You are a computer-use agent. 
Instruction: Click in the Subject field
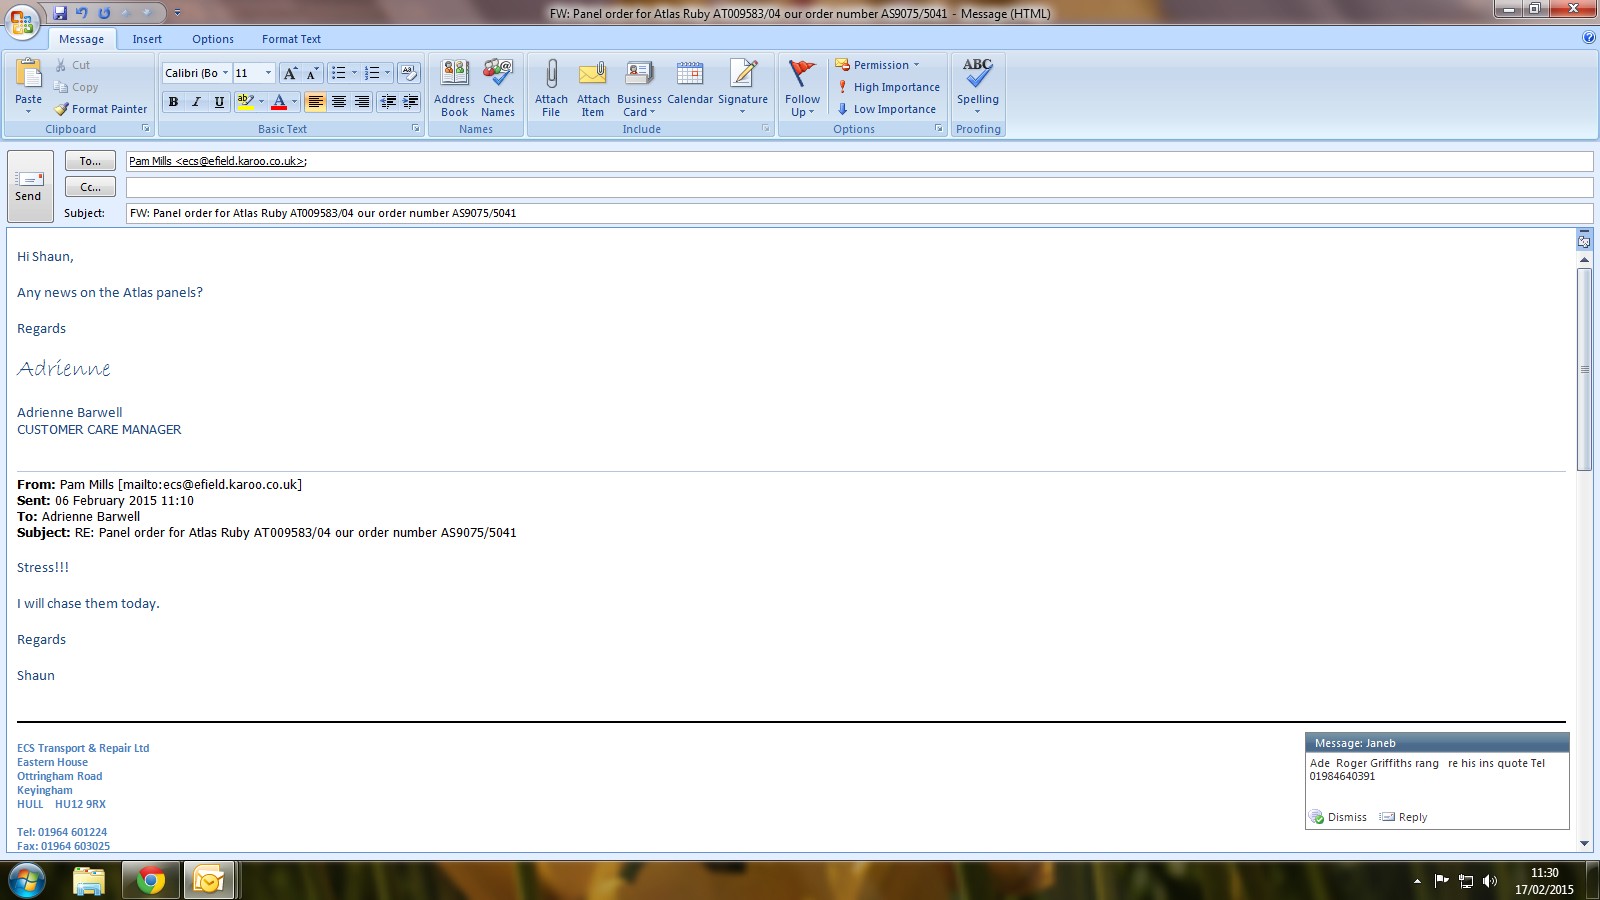pyautogui.click(x=859, y=213)
